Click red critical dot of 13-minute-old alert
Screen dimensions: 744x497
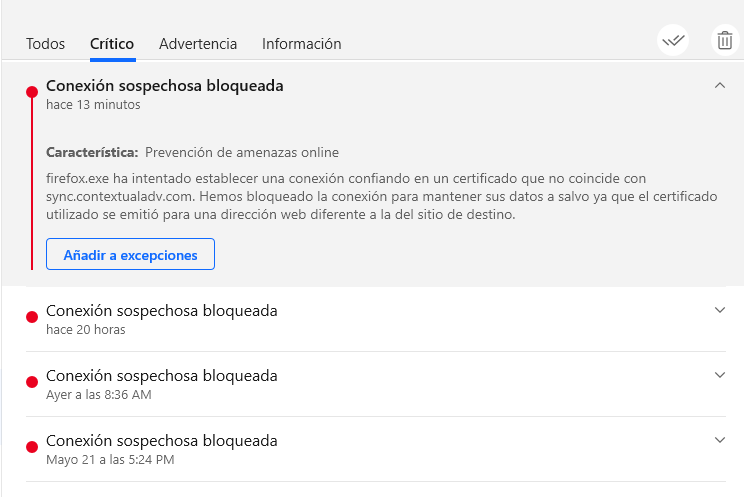coord(32,93)
